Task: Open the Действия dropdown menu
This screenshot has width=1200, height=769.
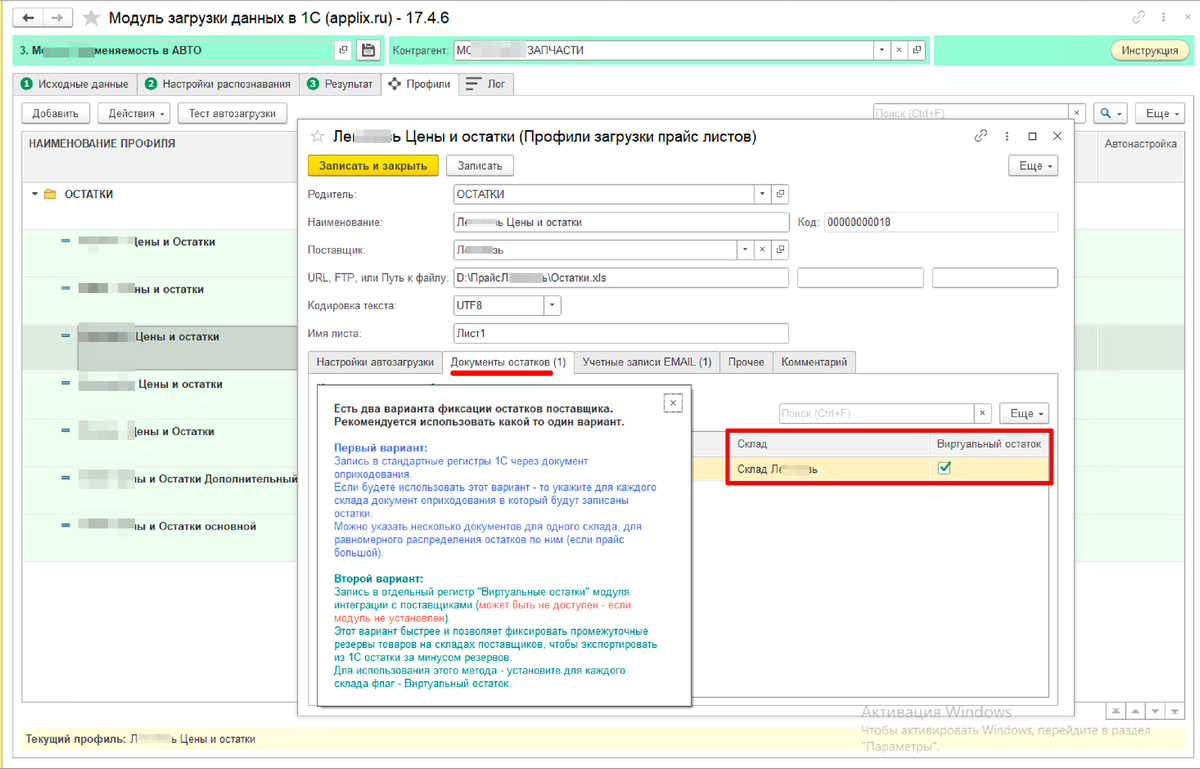Action: point(134,113)
